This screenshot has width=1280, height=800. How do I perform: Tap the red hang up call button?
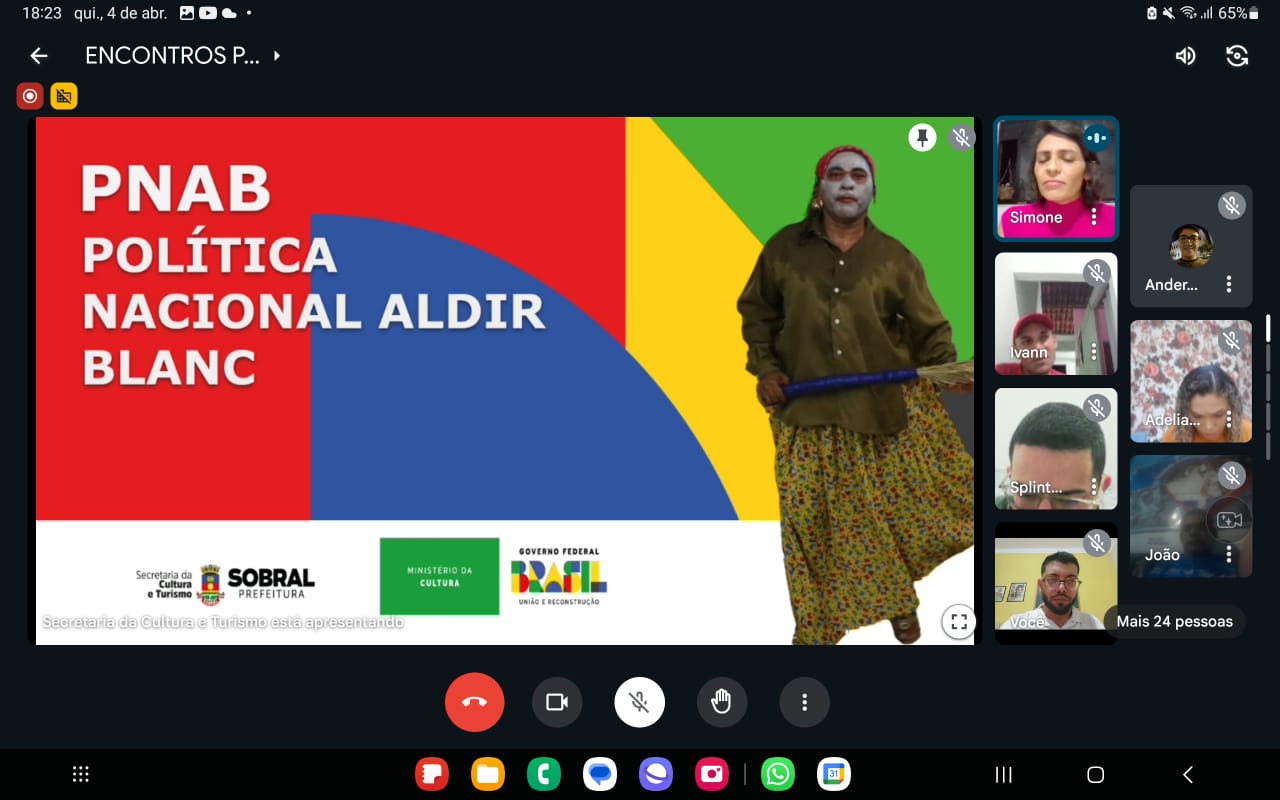474,702
